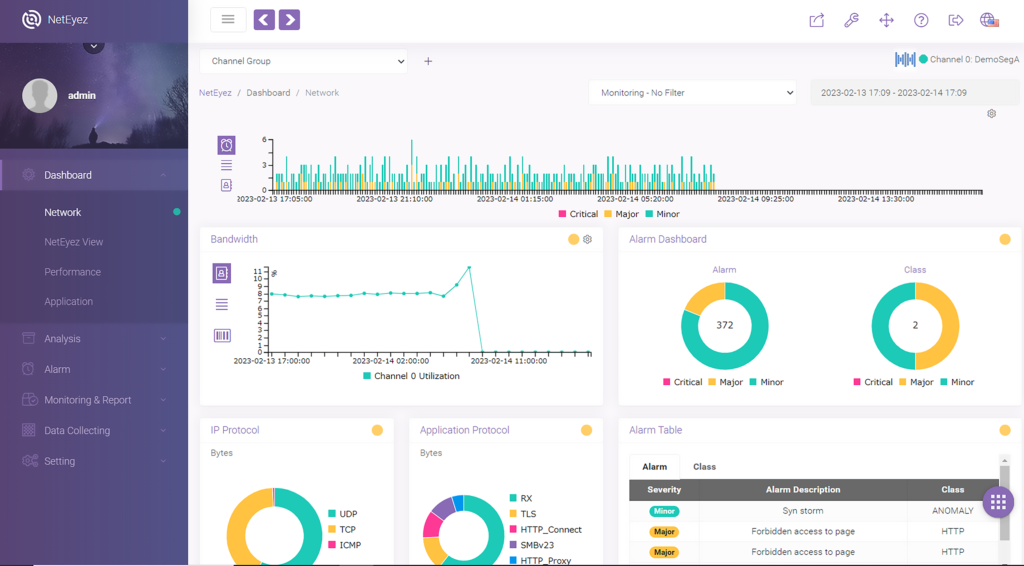Image resolution: width=1024 pixels, height=566 pixels.
Task: Open Monitoring - No Filter dropdown
Action: point(692,93)
